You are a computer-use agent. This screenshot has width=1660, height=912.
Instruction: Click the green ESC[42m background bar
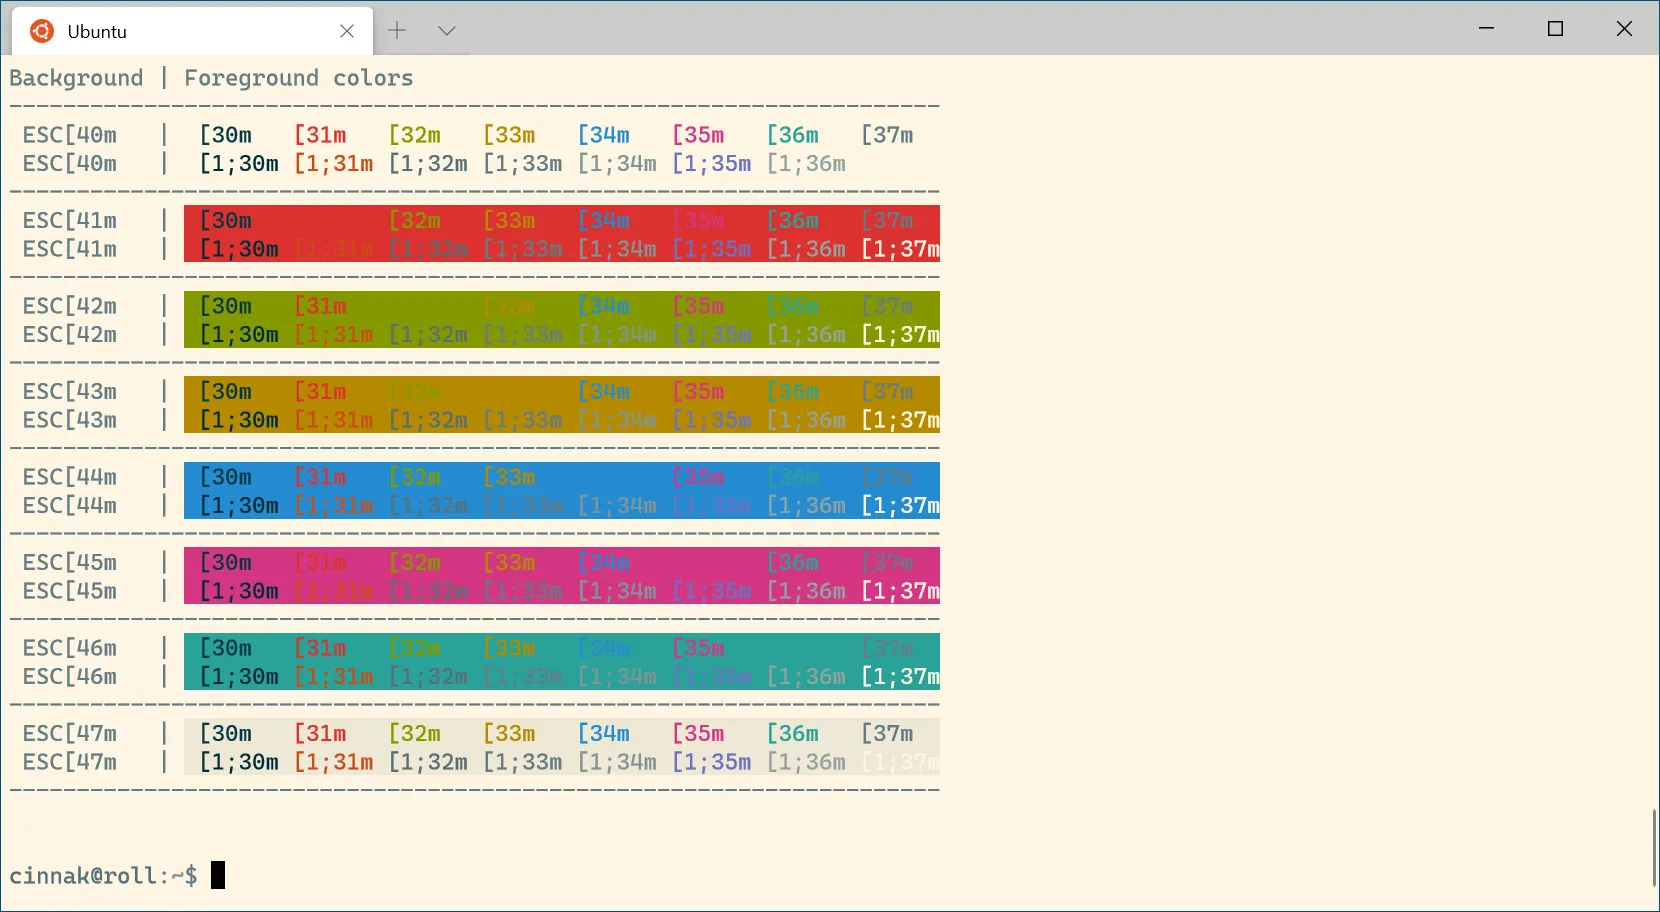point(562,319)
